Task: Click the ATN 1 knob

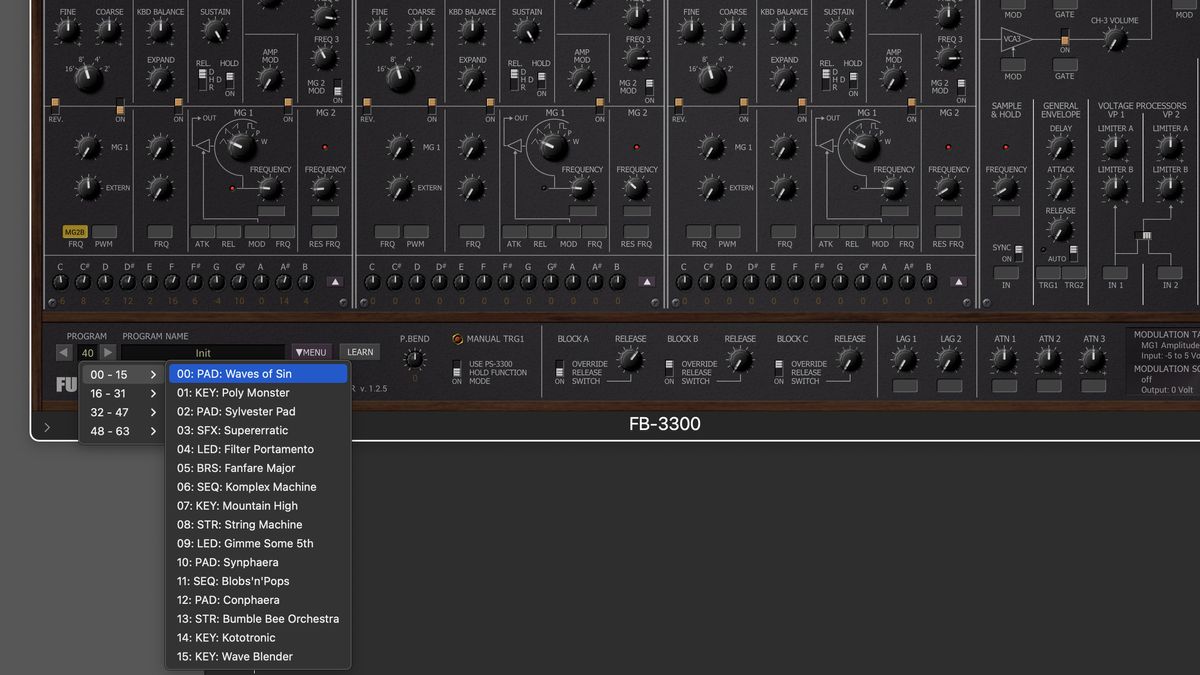Action: (1005, 361)
